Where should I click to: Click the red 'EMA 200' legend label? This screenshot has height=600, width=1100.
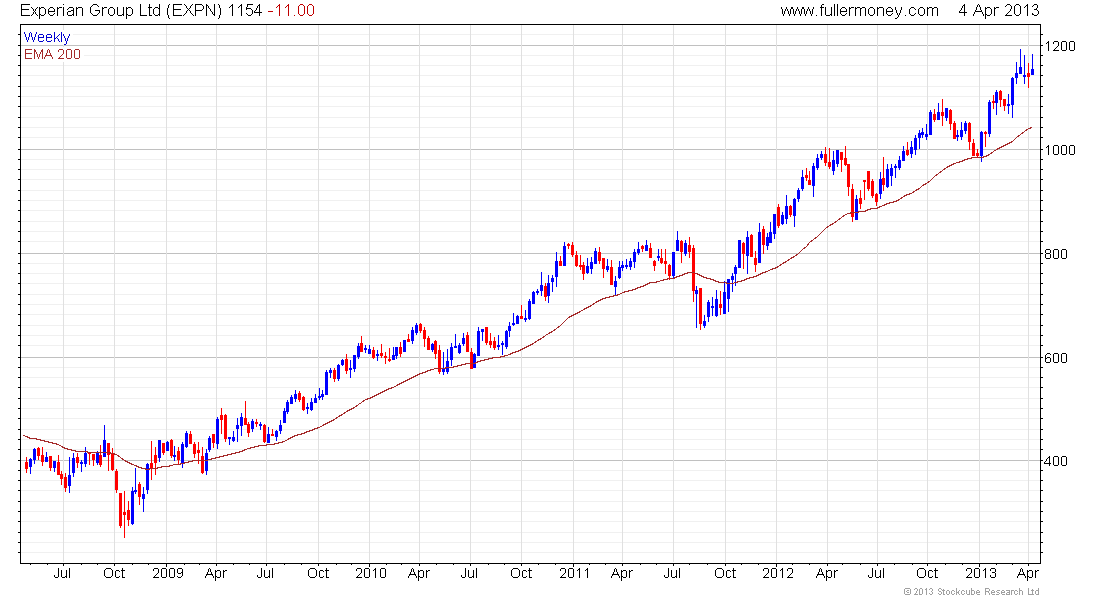tap(52, 54)
